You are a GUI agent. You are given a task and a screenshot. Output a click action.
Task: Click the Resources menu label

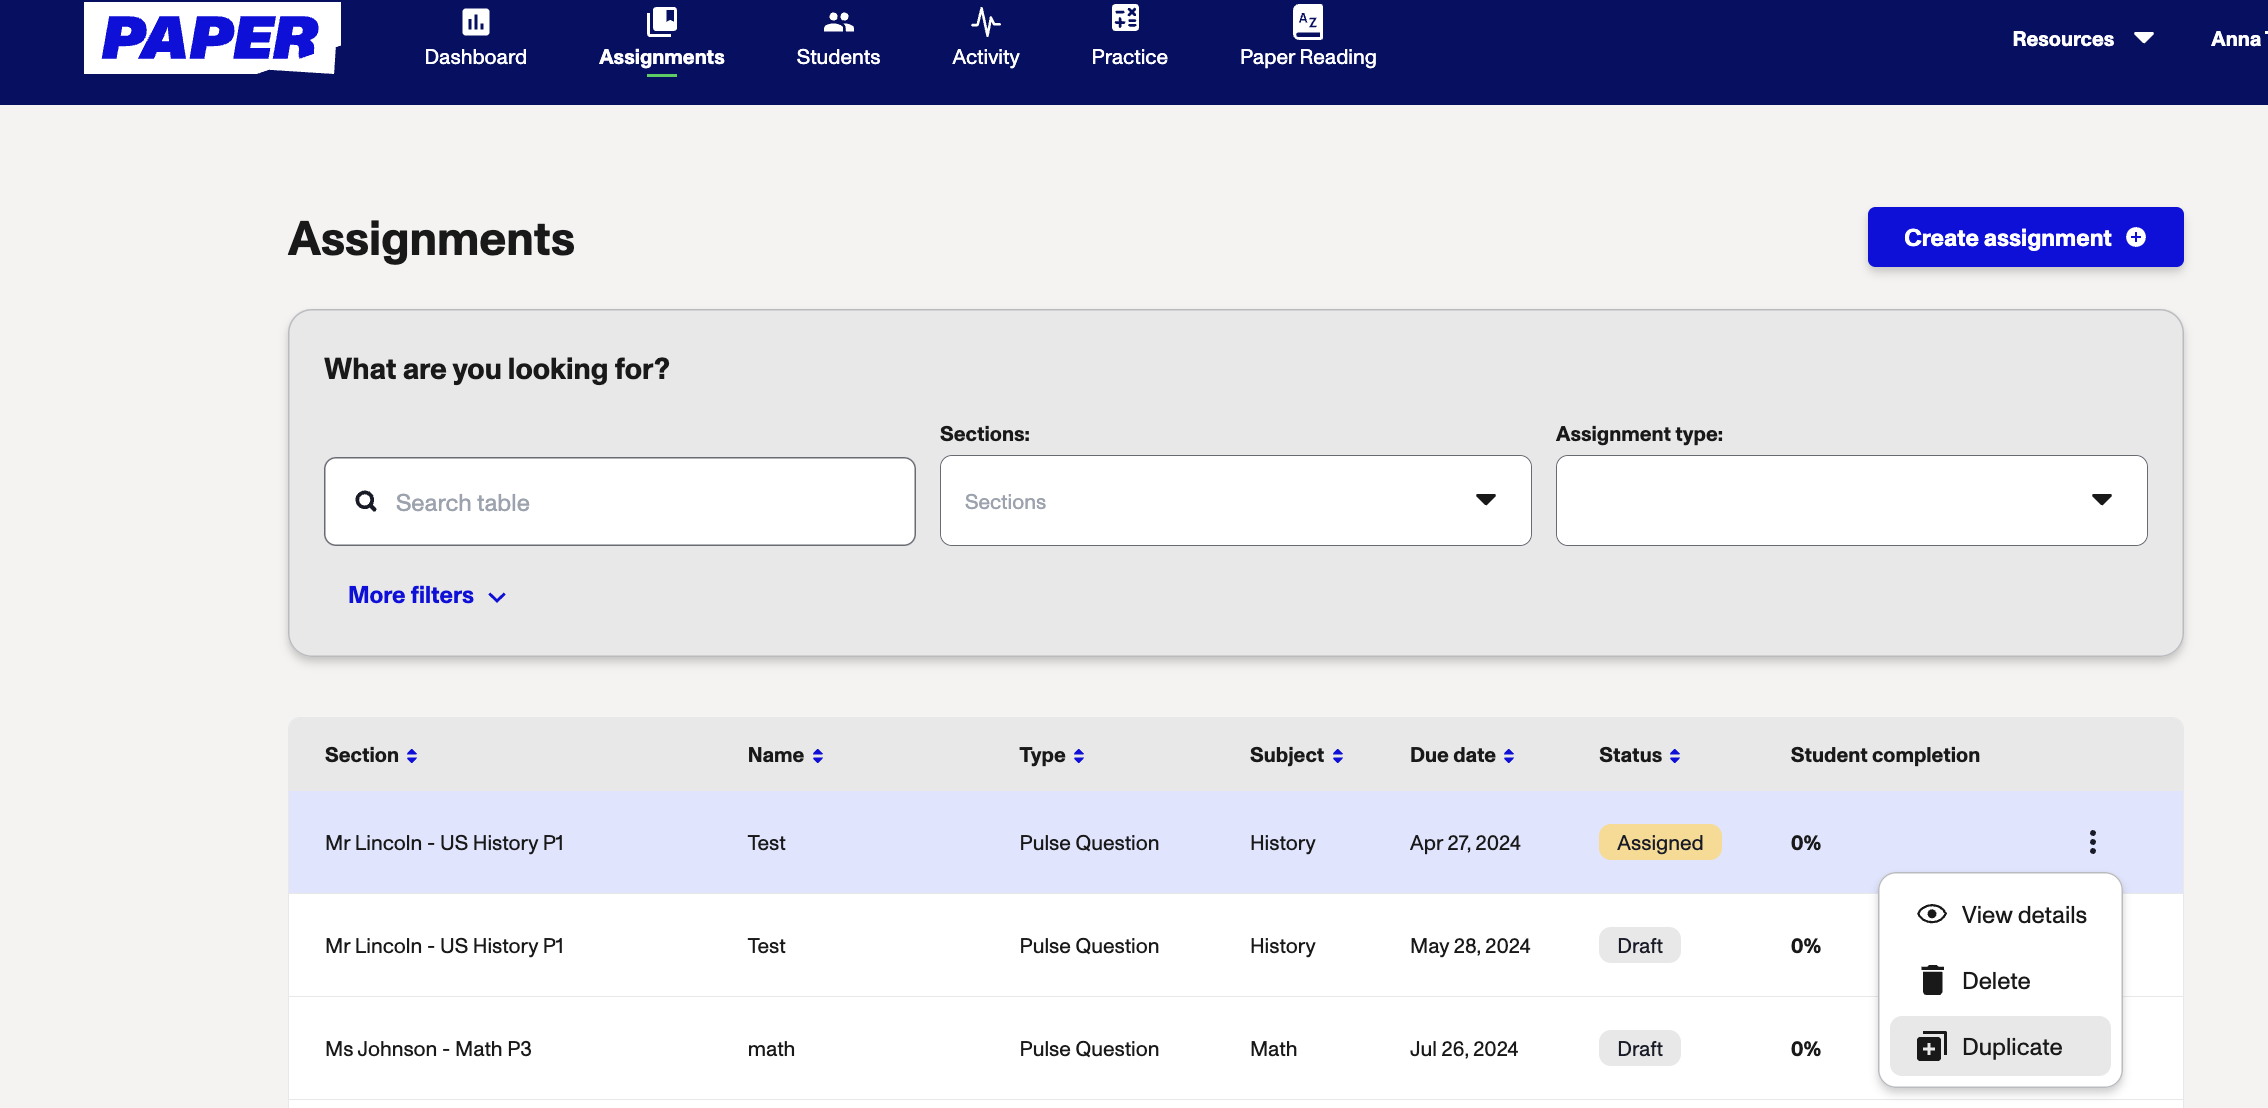(x=2063, y=38)
